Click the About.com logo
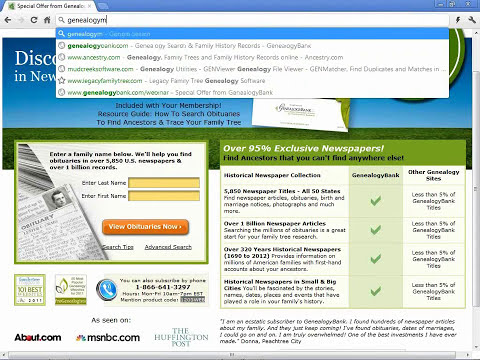 click(38, 338)
